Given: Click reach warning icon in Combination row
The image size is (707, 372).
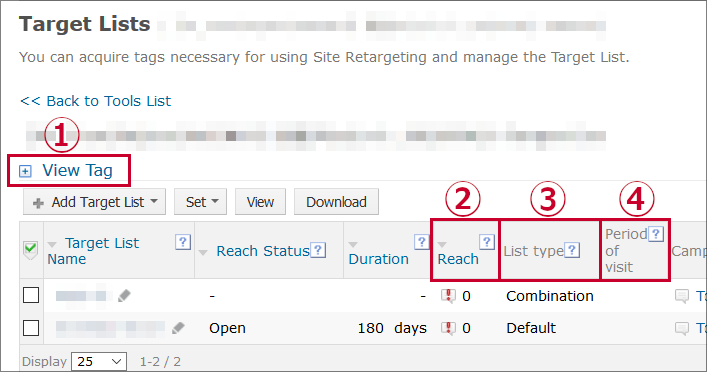Looking at the screenshot, I should pos(448,296).
